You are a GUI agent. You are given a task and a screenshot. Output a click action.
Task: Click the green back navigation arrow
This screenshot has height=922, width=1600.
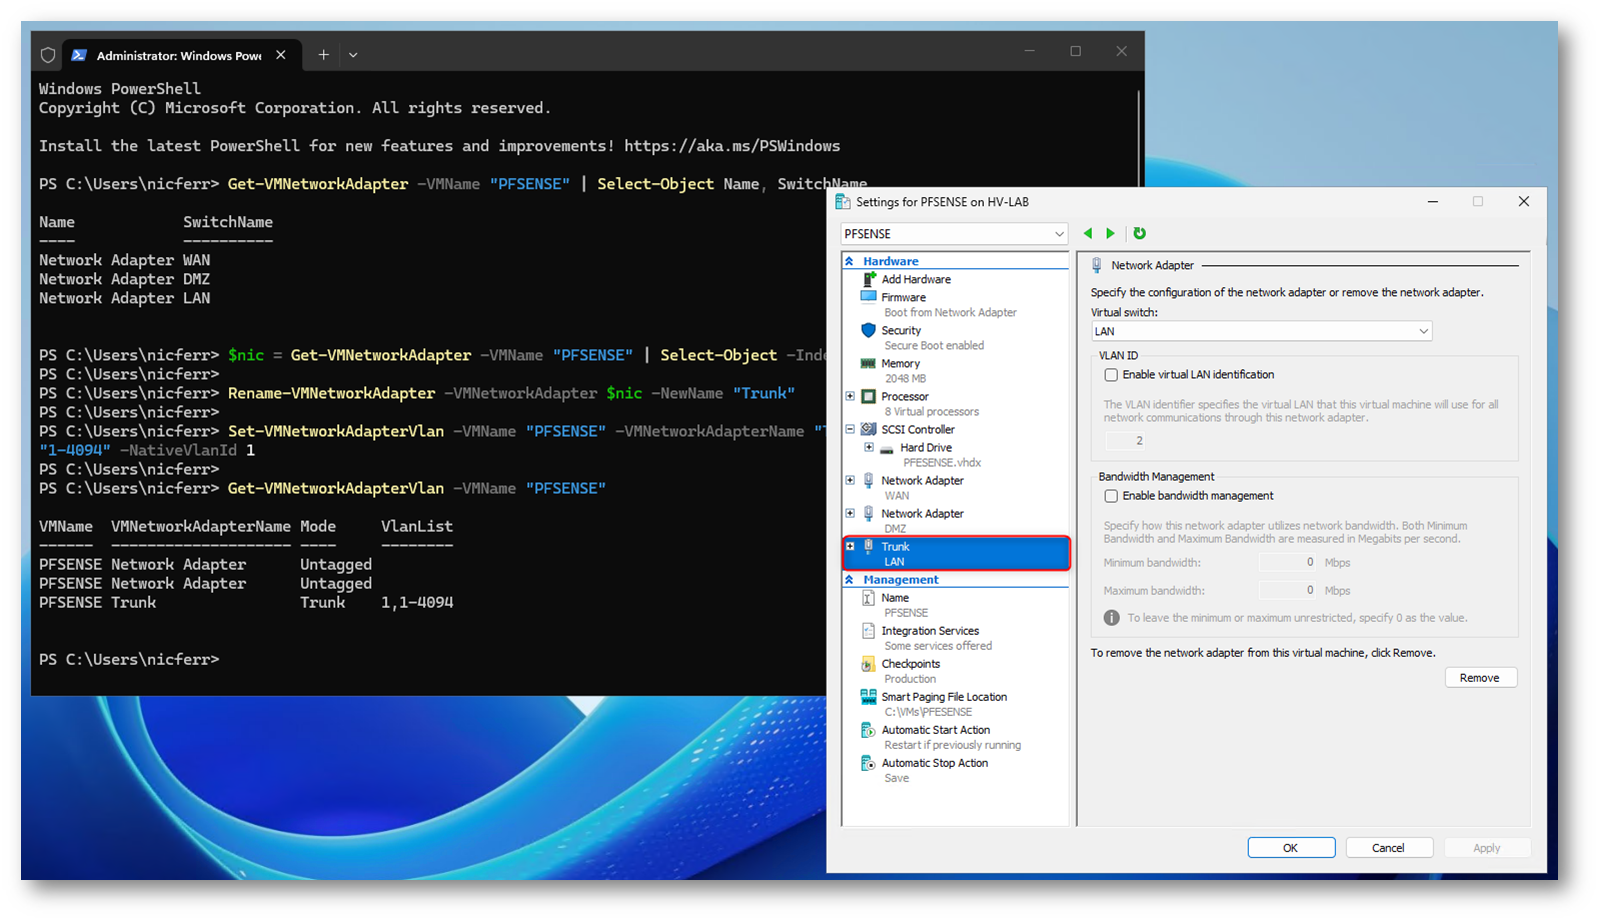click(1088, 233)
